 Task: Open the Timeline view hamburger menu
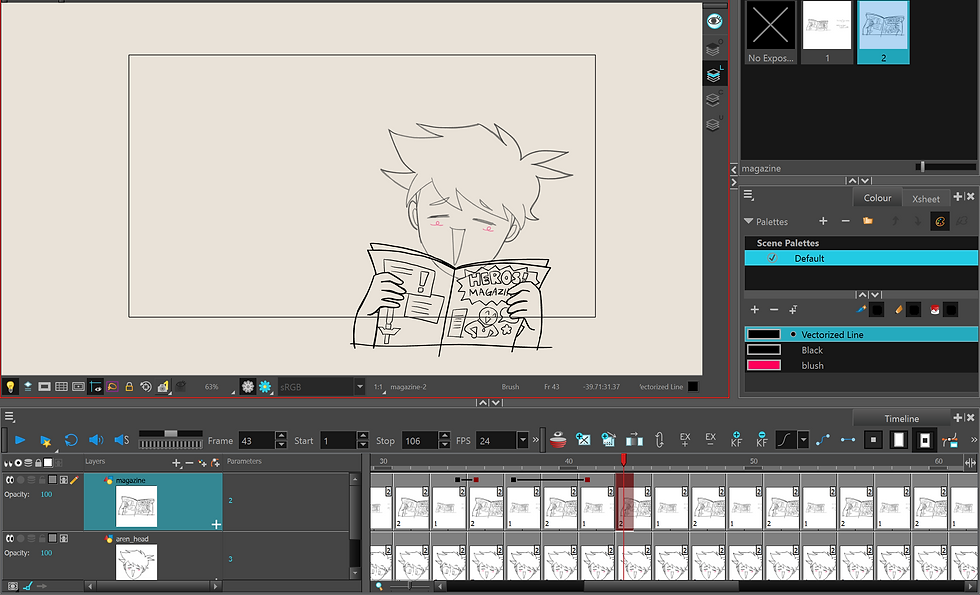click(x=9, y=417)
